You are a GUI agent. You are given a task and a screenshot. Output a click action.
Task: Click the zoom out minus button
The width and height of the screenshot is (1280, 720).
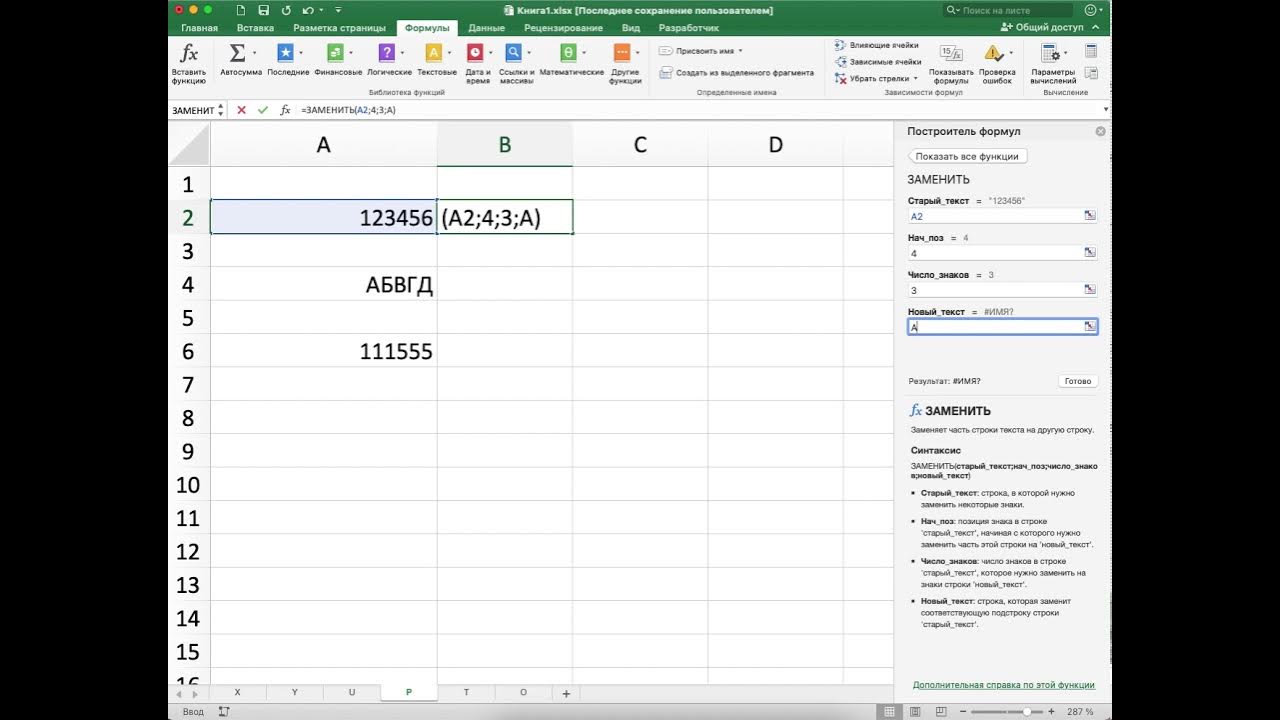coord(962,711)
